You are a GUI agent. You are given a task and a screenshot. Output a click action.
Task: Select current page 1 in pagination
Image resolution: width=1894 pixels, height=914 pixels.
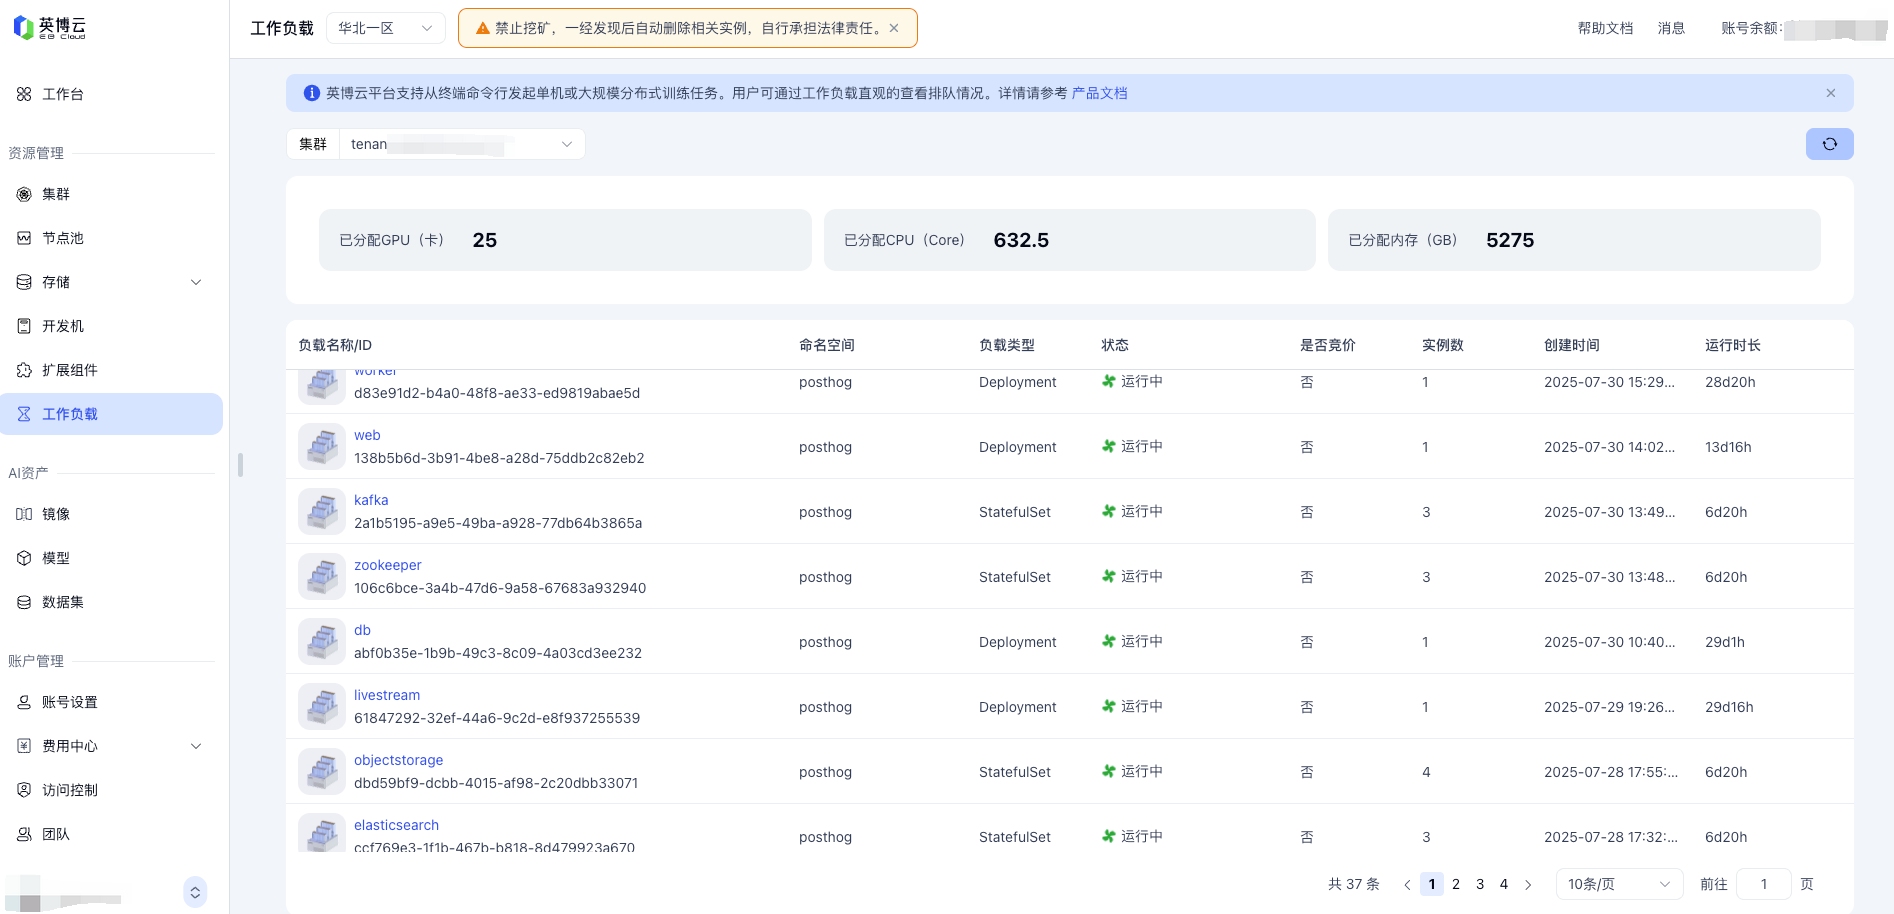point(1432,884)
